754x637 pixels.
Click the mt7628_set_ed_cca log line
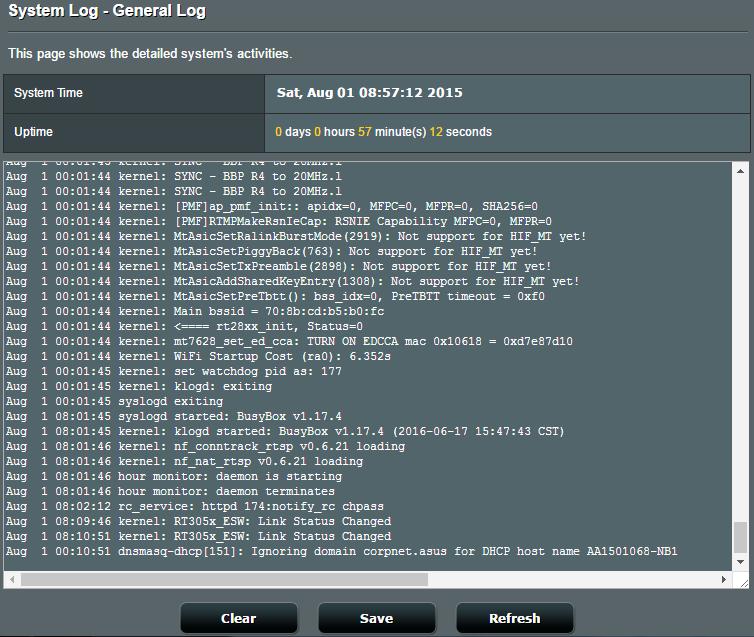289,341
